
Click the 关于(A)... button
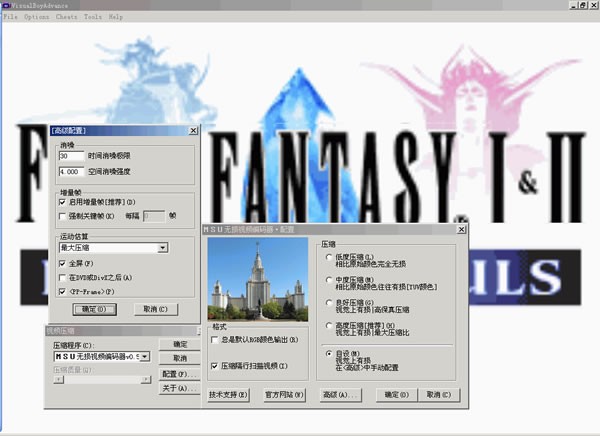click(180, 388)
